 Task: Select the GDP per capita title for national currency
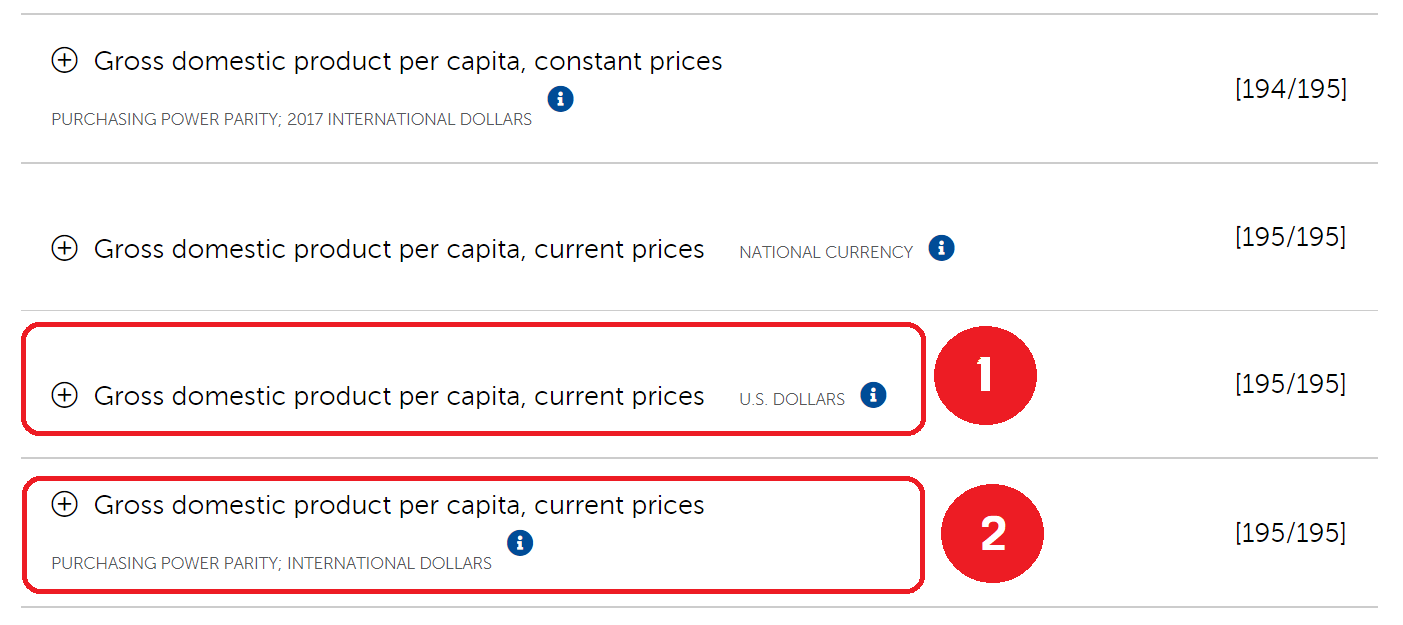point(399,249)
